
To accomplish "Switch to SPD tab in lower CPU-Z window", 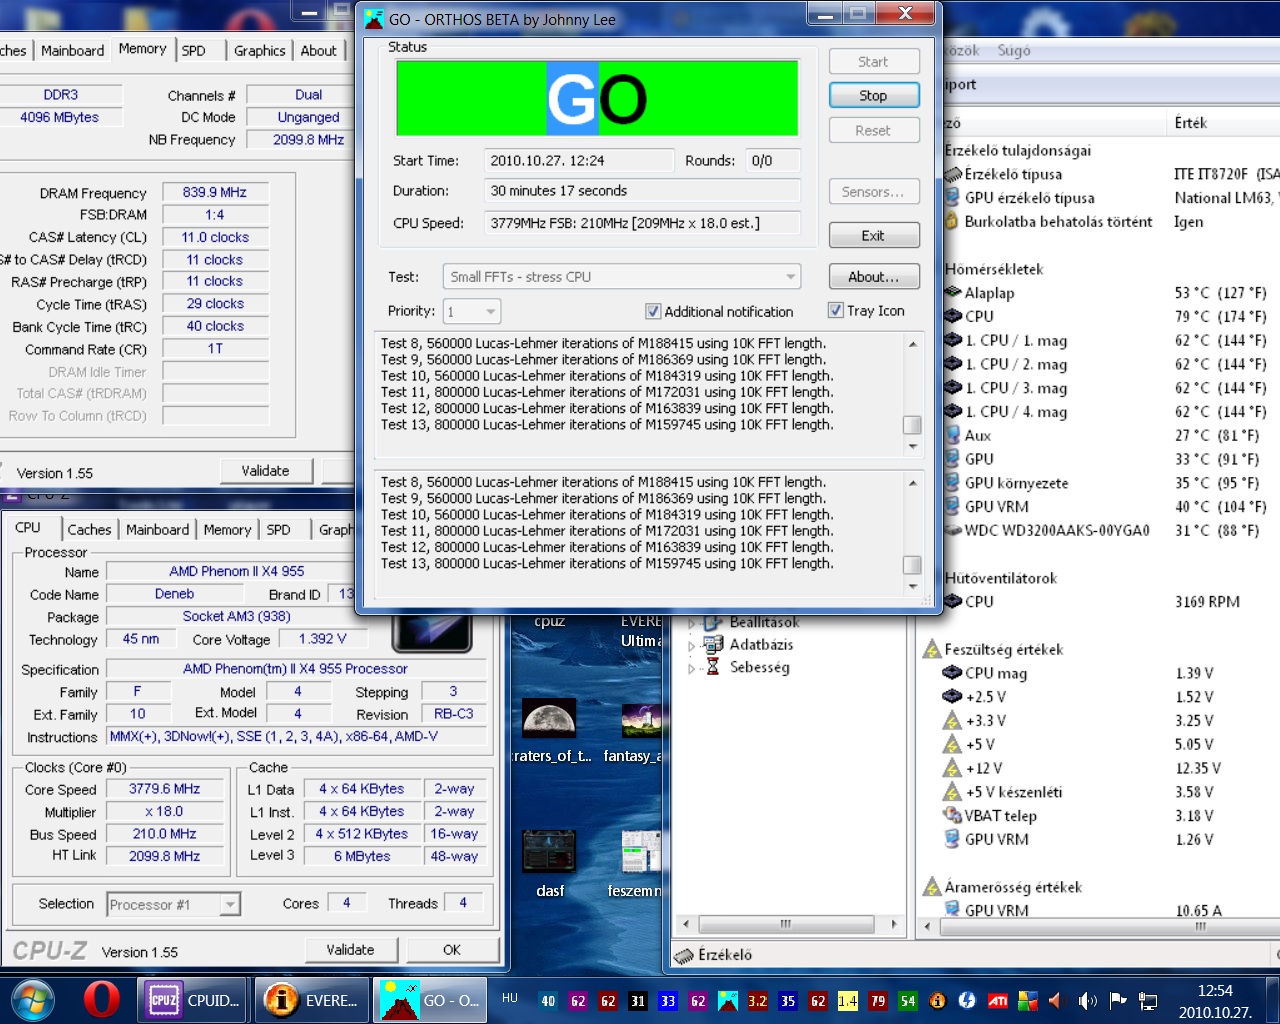I will click(x=278, y=530).
